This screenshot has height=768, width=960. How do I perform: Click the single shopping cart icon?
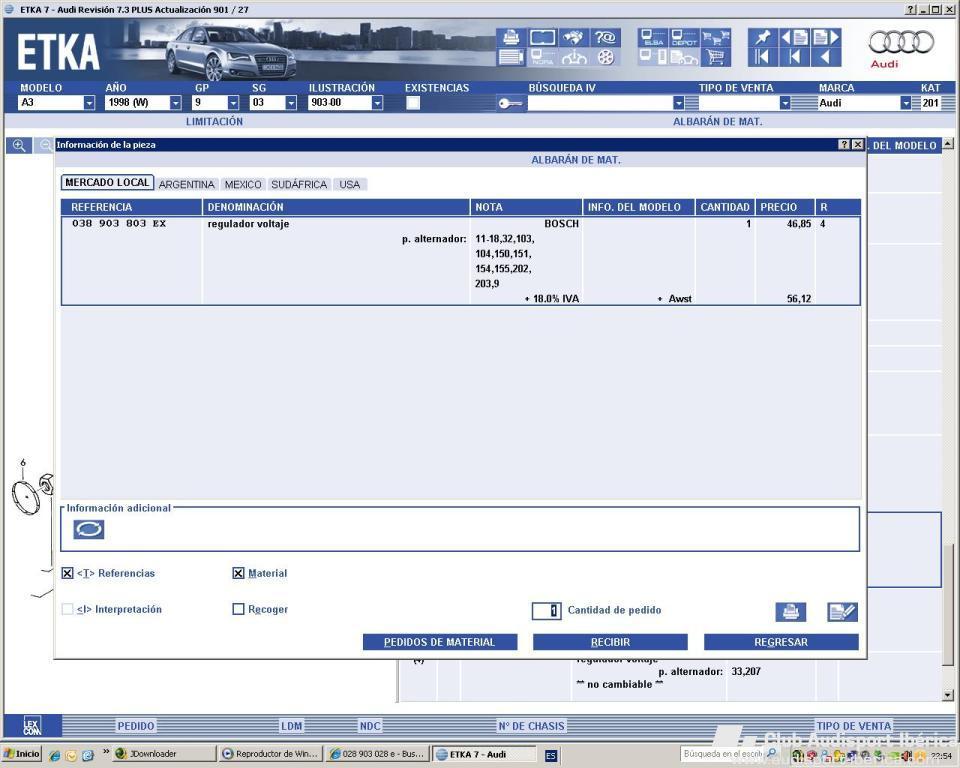click(x=715, y=57)
